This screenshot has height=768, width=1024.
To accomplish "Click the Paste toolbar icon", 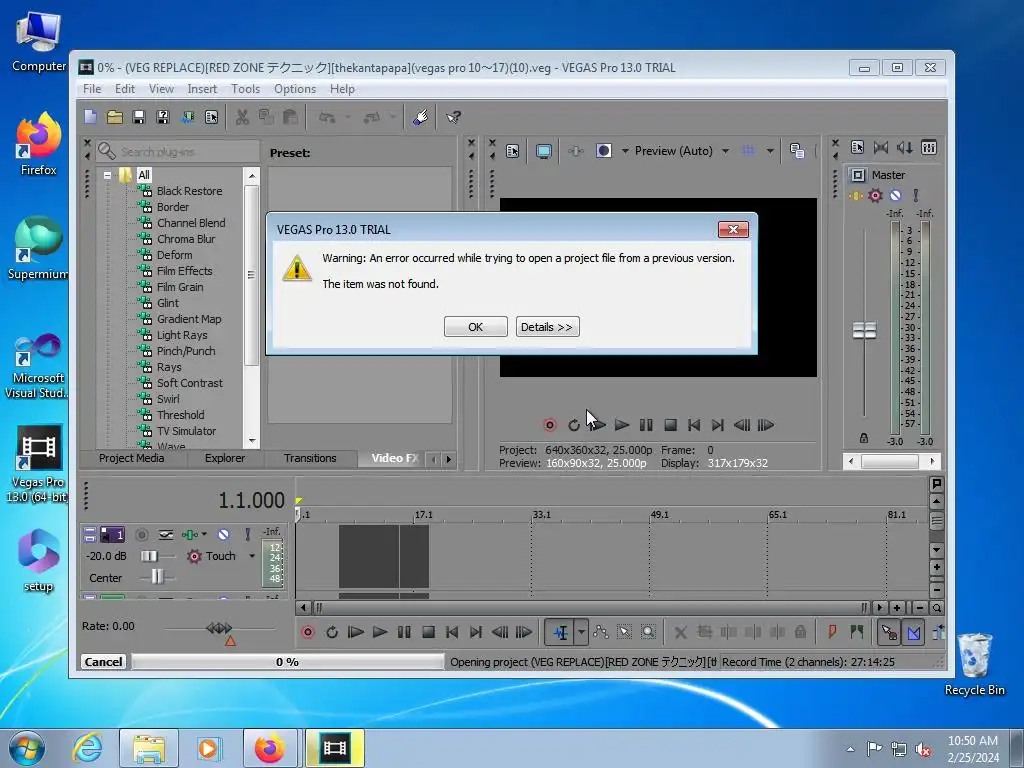I will point(291,117).
